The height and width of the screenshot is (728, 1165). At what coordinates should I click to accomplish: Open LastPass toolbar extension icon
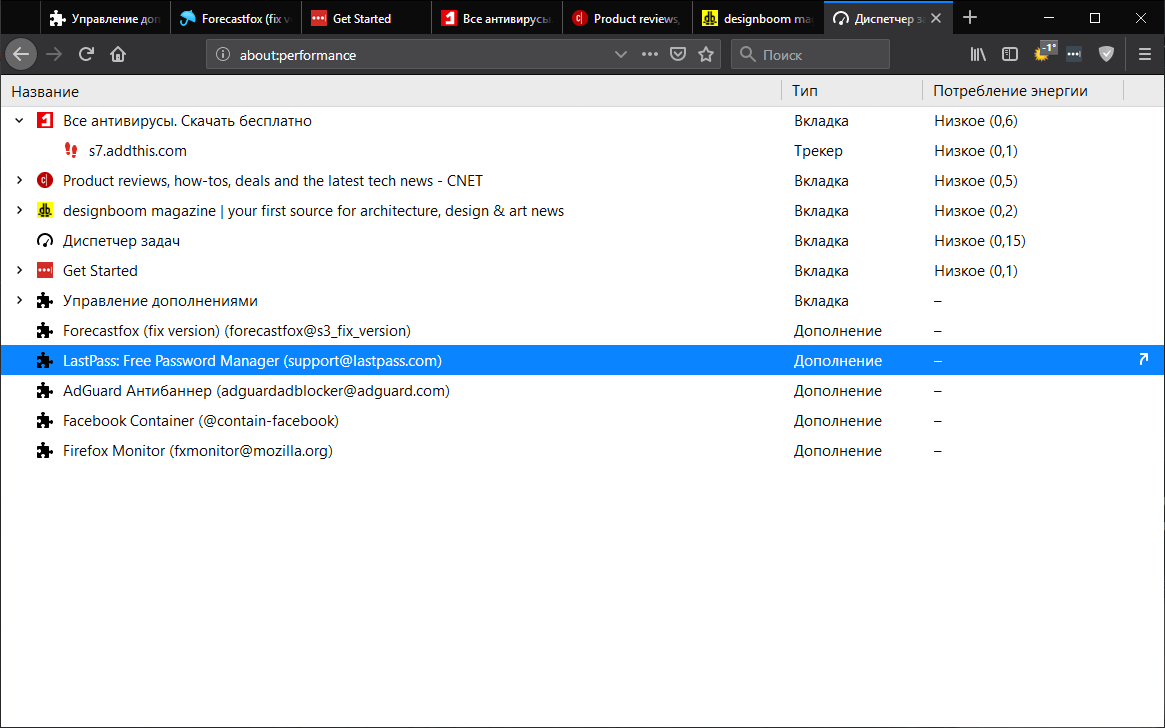pos(1074,54)
